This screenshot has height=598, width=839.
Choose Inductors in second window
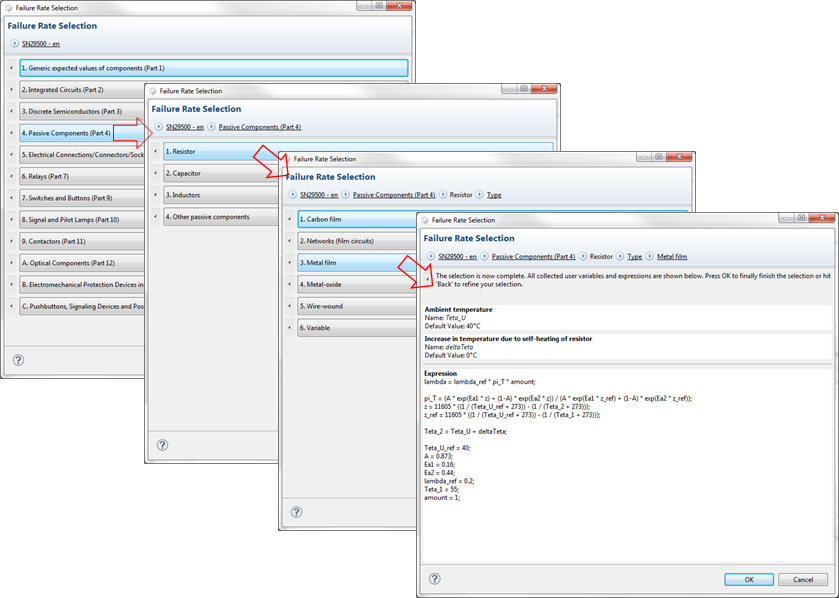click(221, 195)
